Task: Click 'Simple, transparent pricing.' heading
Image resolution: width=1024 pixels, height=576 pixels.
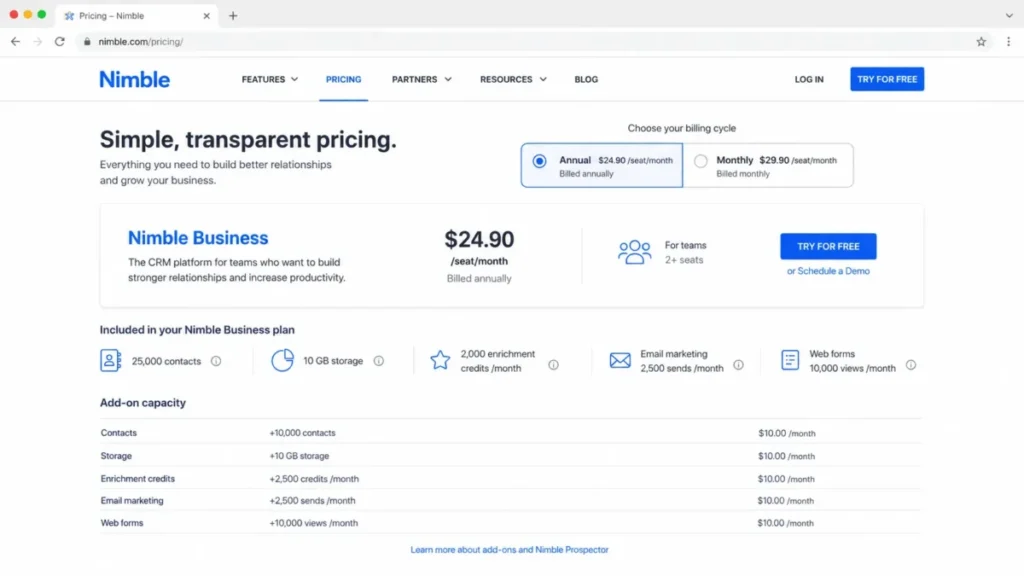Action: point(248,140)
